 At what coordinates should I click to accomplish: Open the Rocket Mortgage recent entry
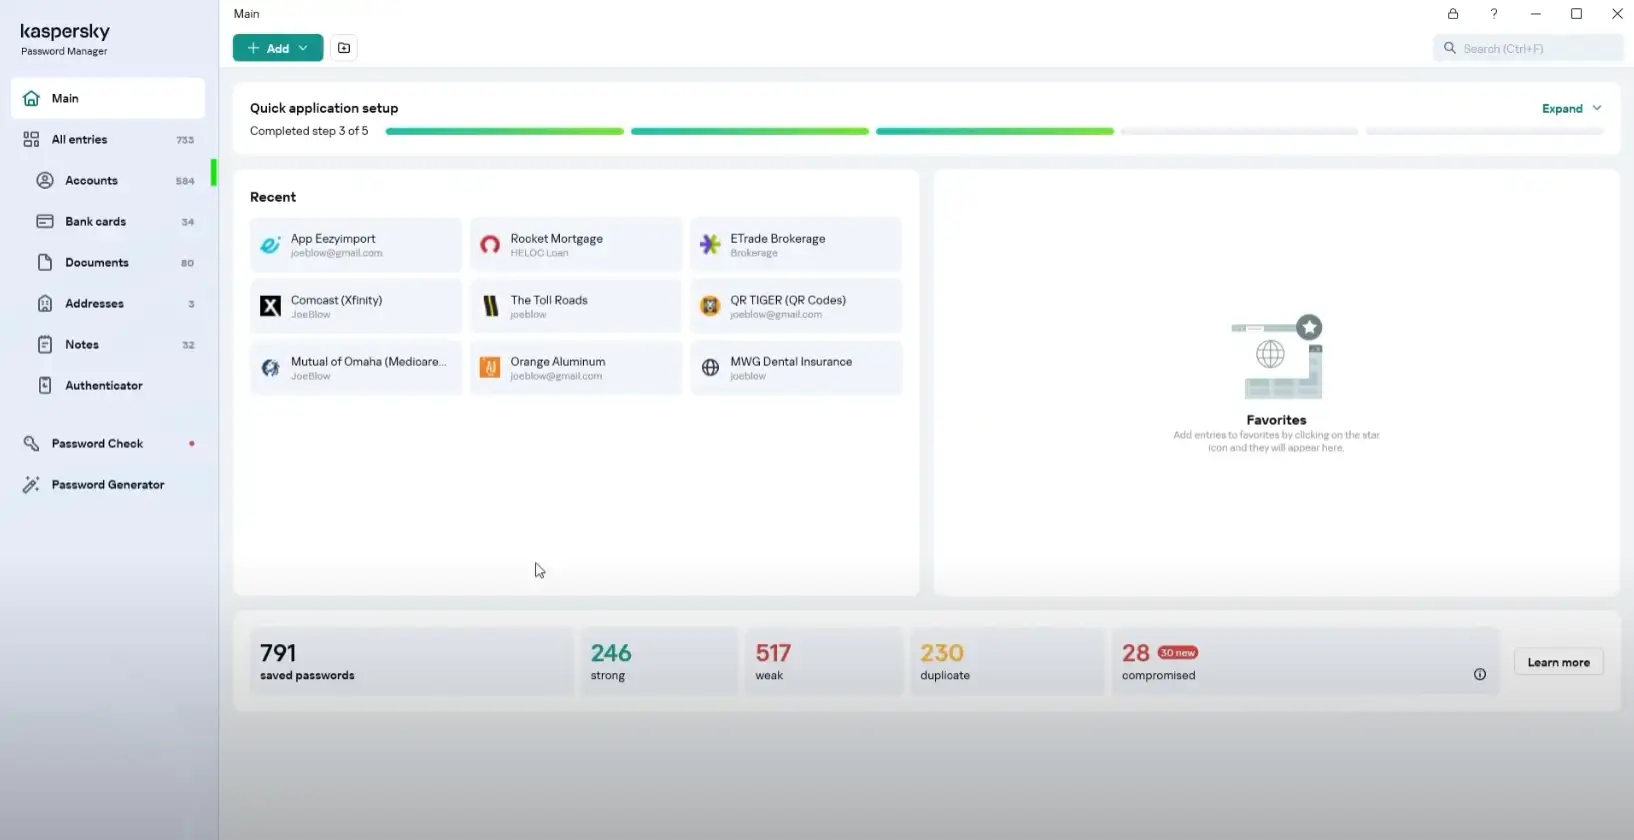(x=575, y=245)
